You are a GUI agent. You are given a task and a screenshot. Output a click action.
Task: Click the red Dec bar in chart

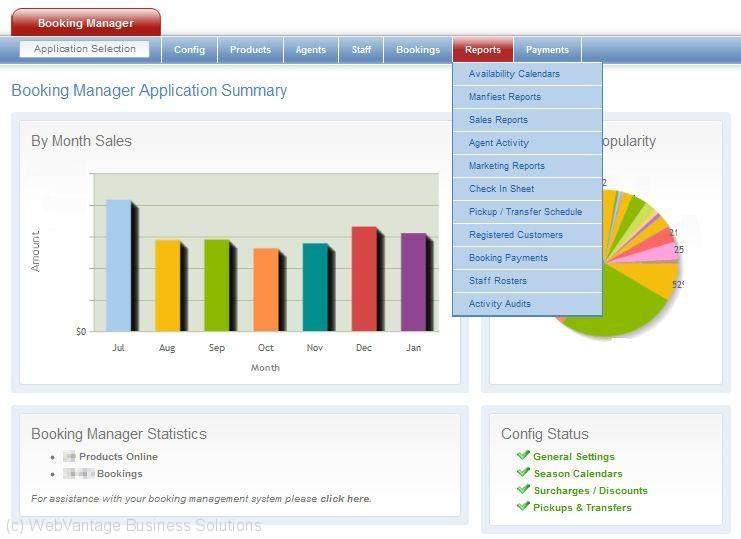click(x=364, y=278)
